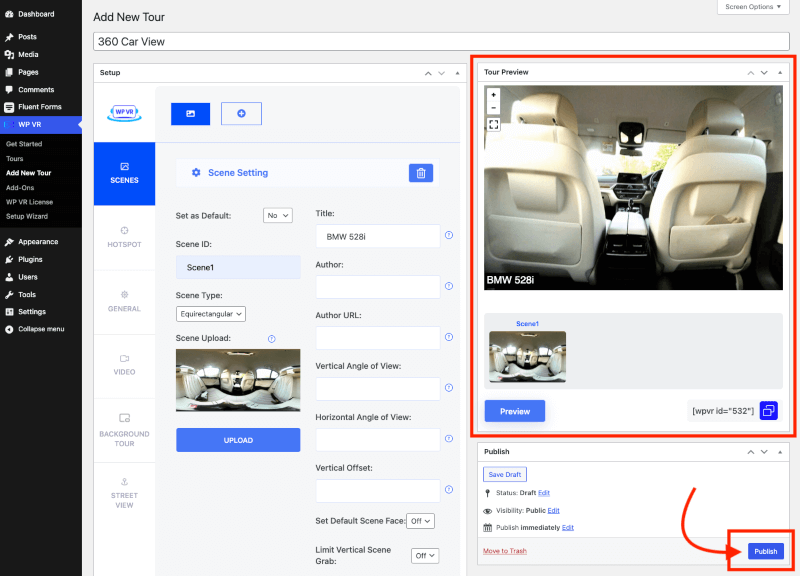The image size is (800, 576).
Task: Click the scene Title input
Action: (x=378, y=236)
